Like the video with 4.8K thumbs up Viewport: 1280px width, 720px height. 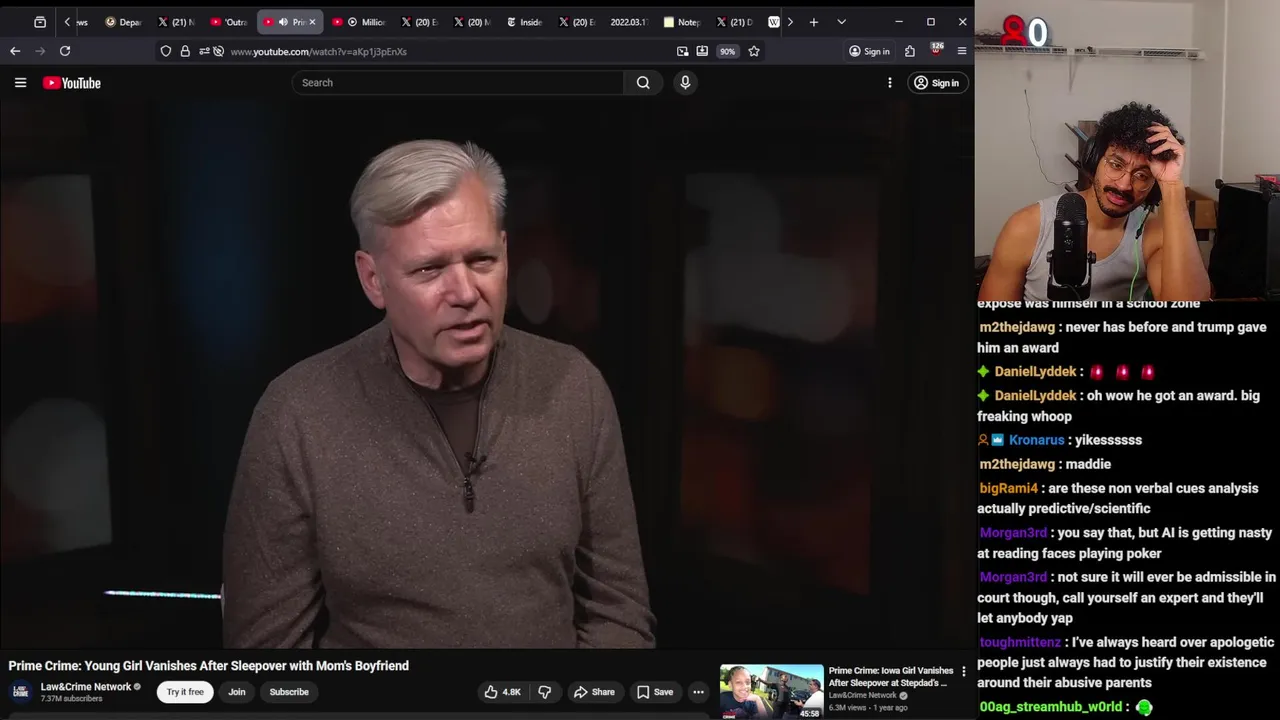click(x=503, y=692)
